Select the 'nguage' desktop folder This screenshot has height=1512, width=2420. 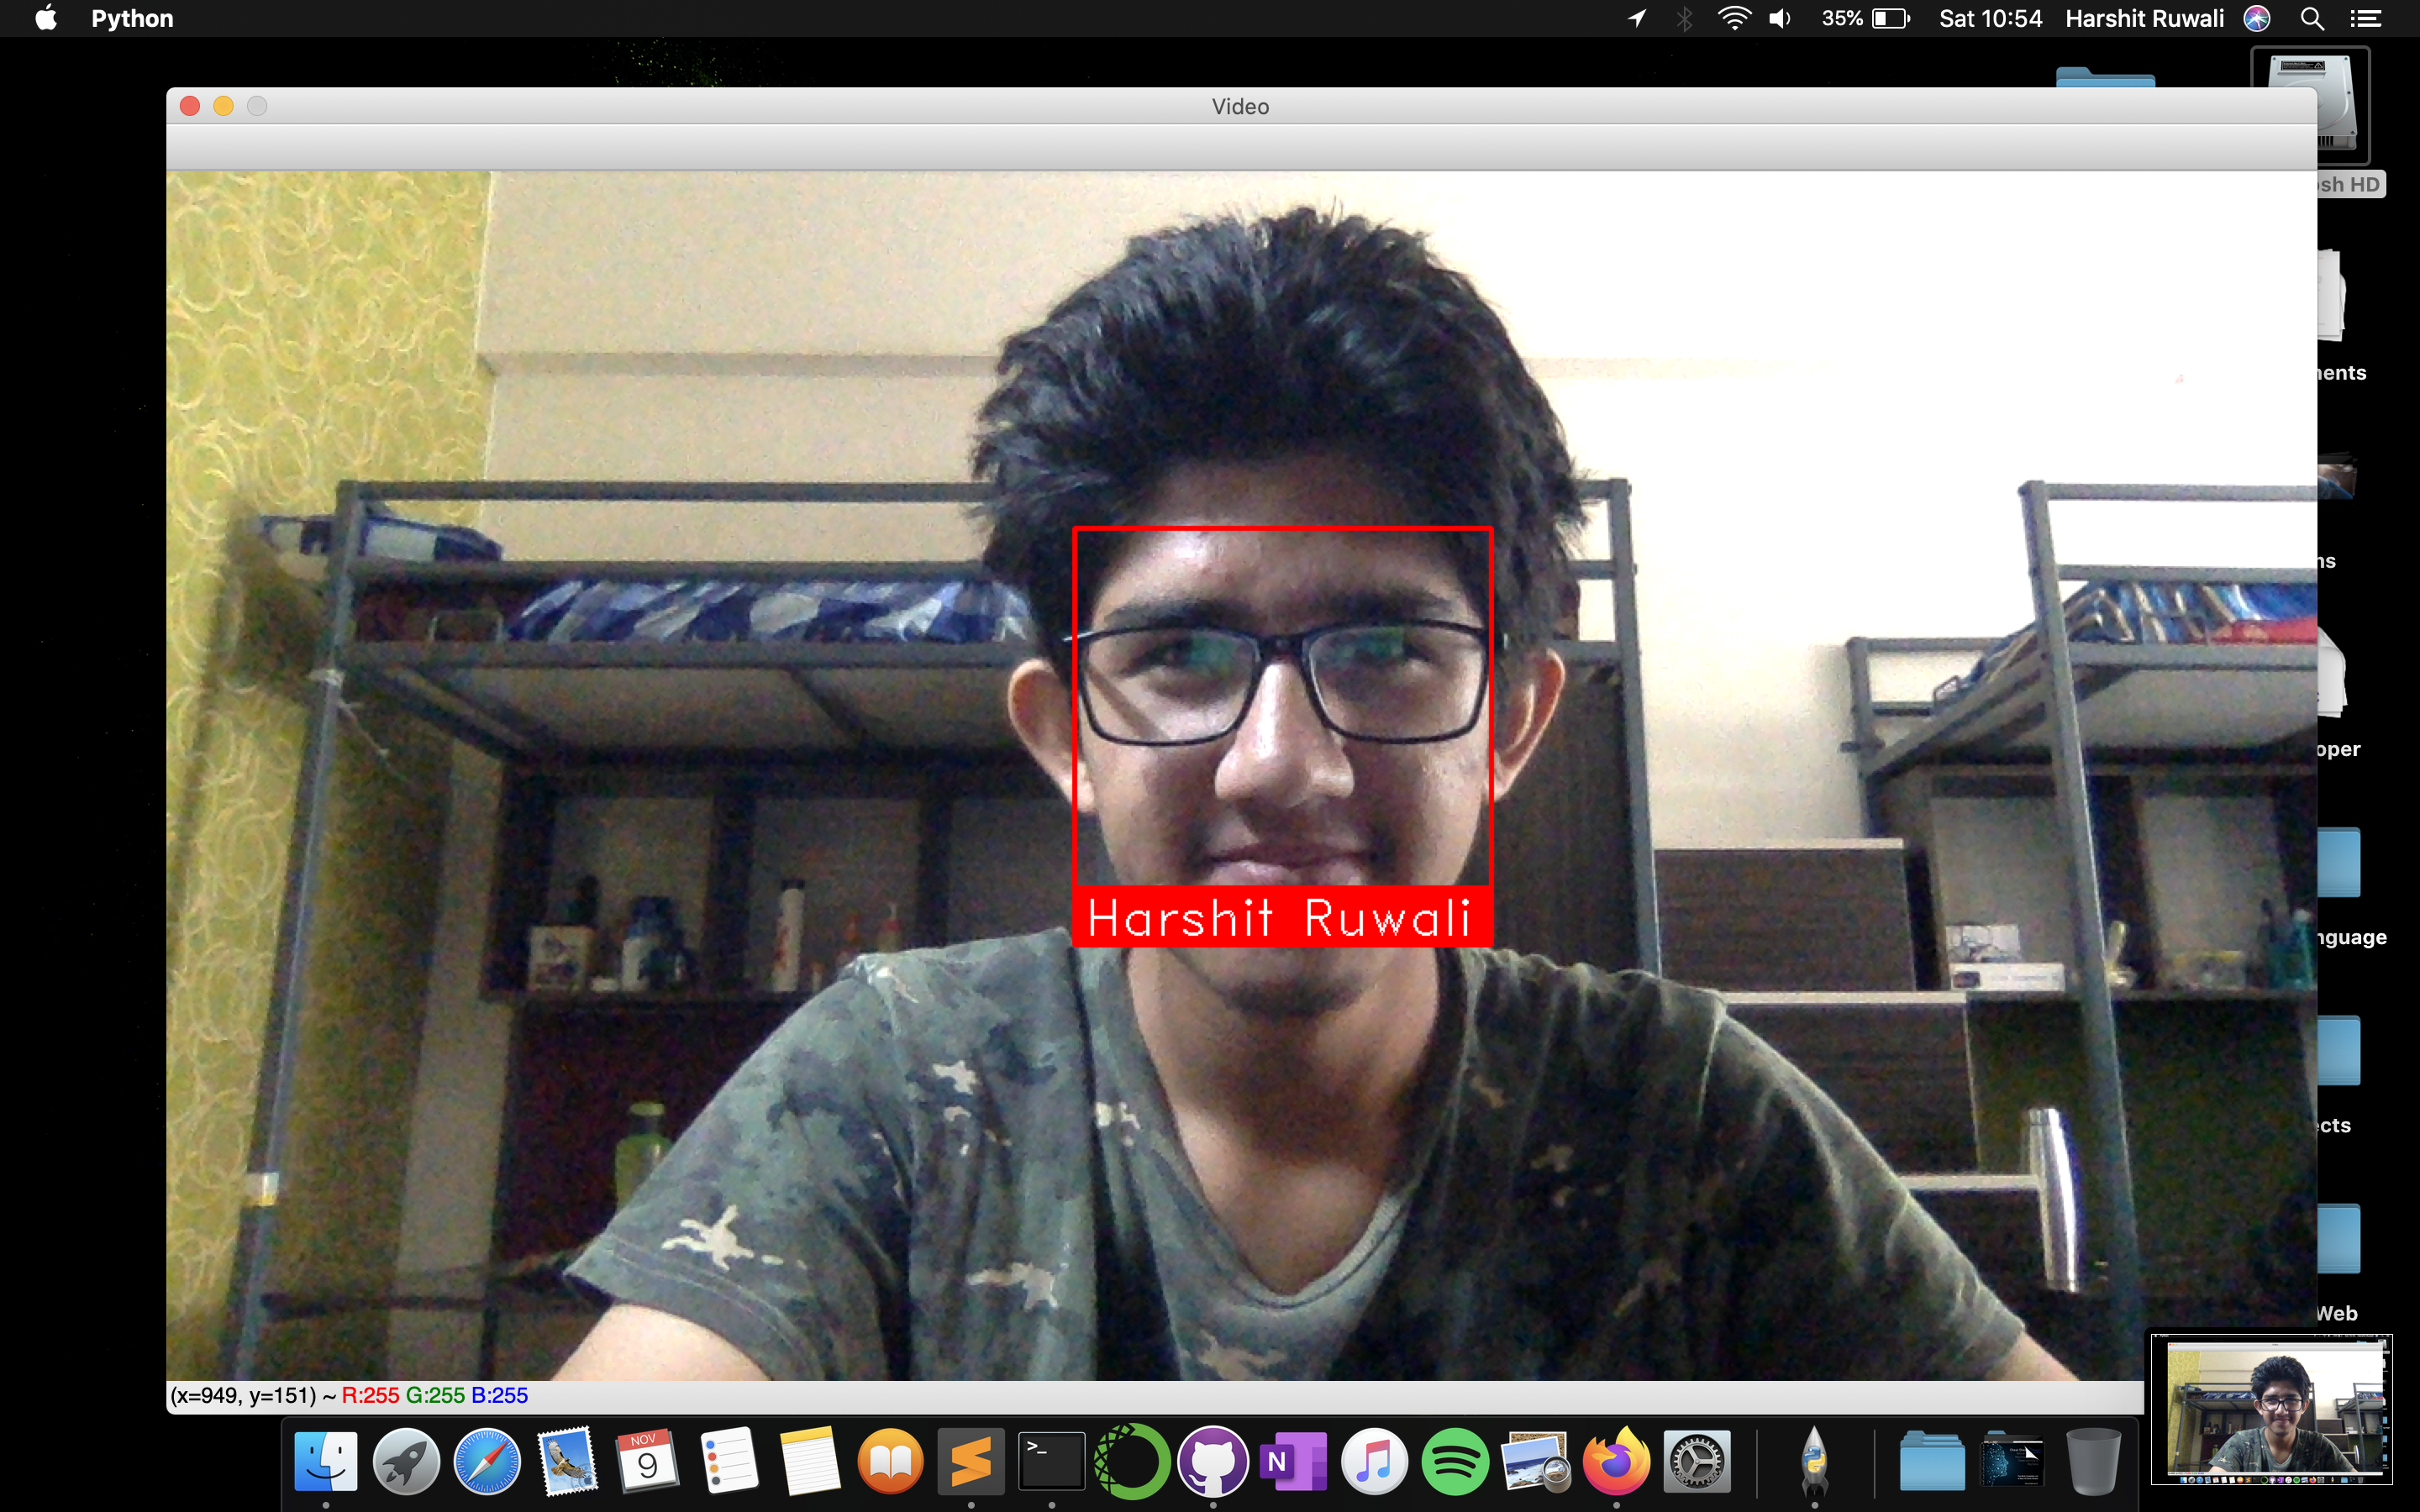(x=2339, y=863)
